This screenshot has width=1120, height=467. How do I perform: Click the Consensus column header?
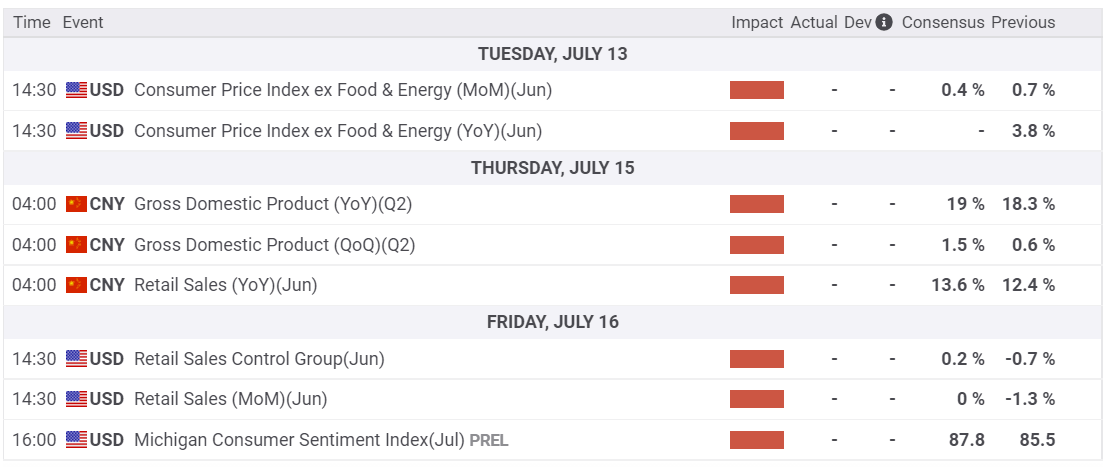click(x=943, y=22)
